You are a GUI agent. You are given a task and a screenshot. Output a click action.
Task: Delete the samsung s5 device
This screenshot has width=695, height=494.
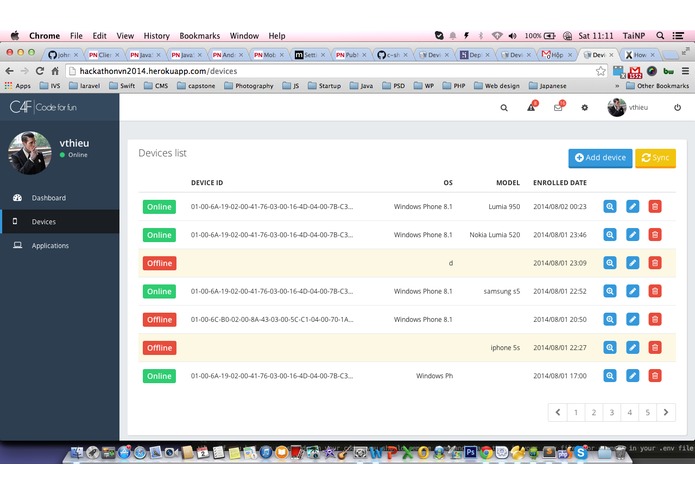point(655,291)
